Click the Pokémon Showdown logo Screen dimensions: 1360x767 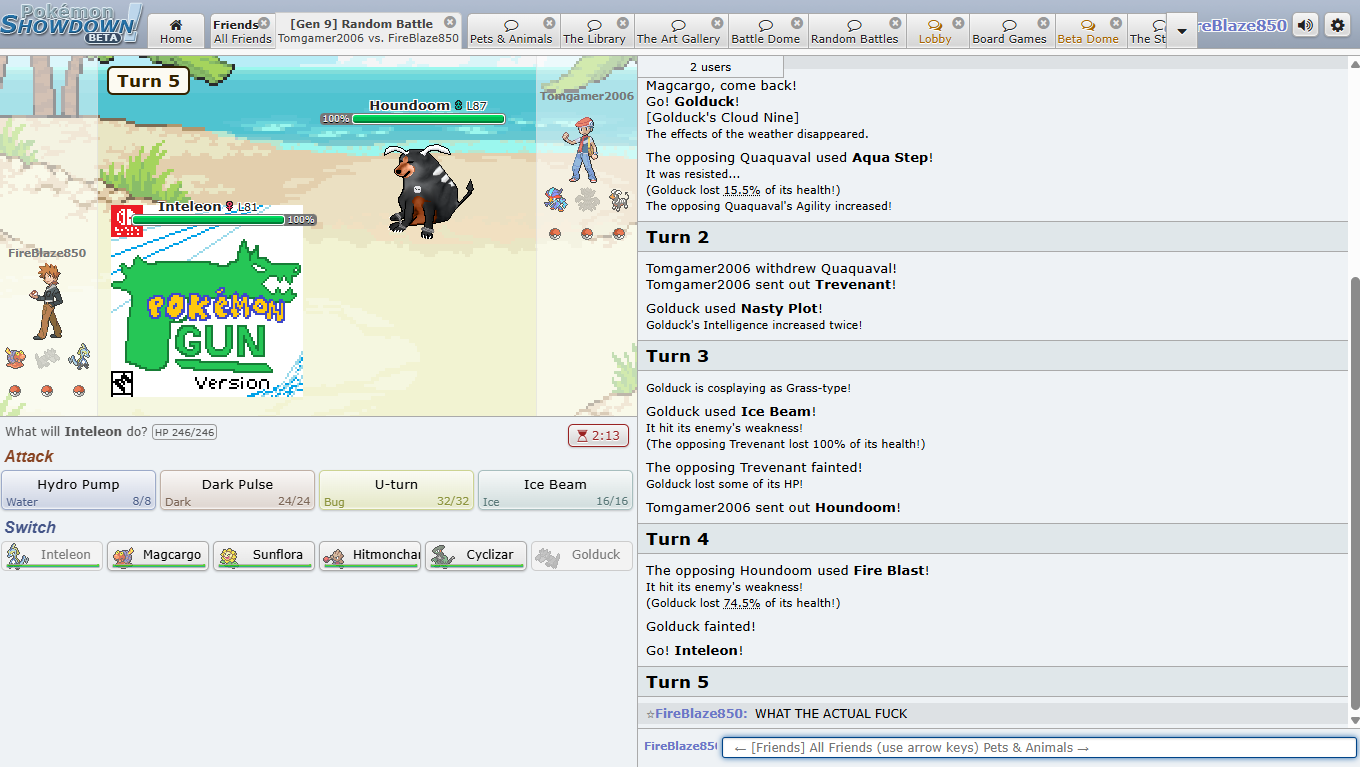pos(72,24)
